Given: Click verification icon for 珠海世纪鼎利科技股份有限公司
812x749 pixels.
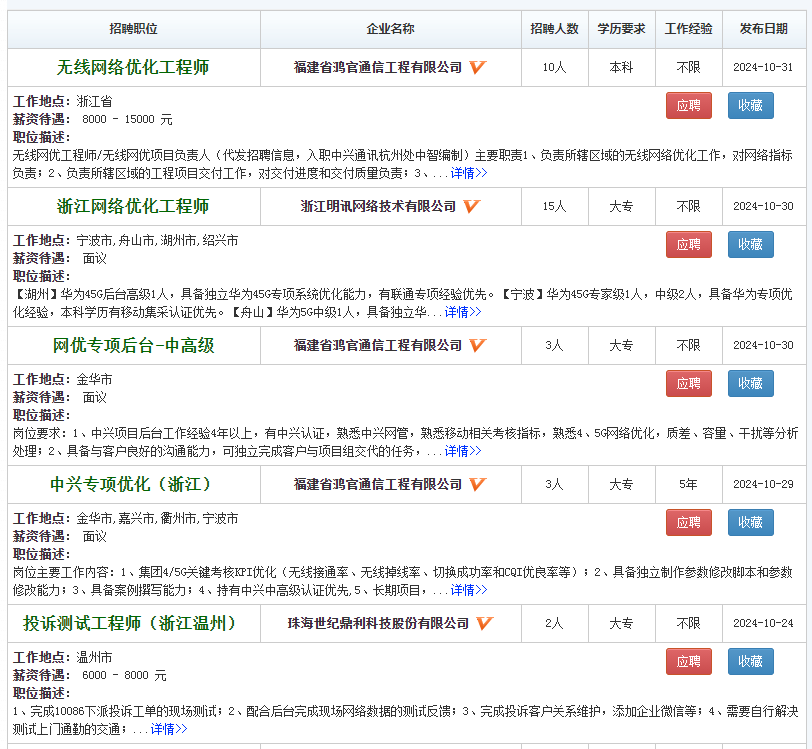Looking at the screenshot, I should tap(483, 623).
